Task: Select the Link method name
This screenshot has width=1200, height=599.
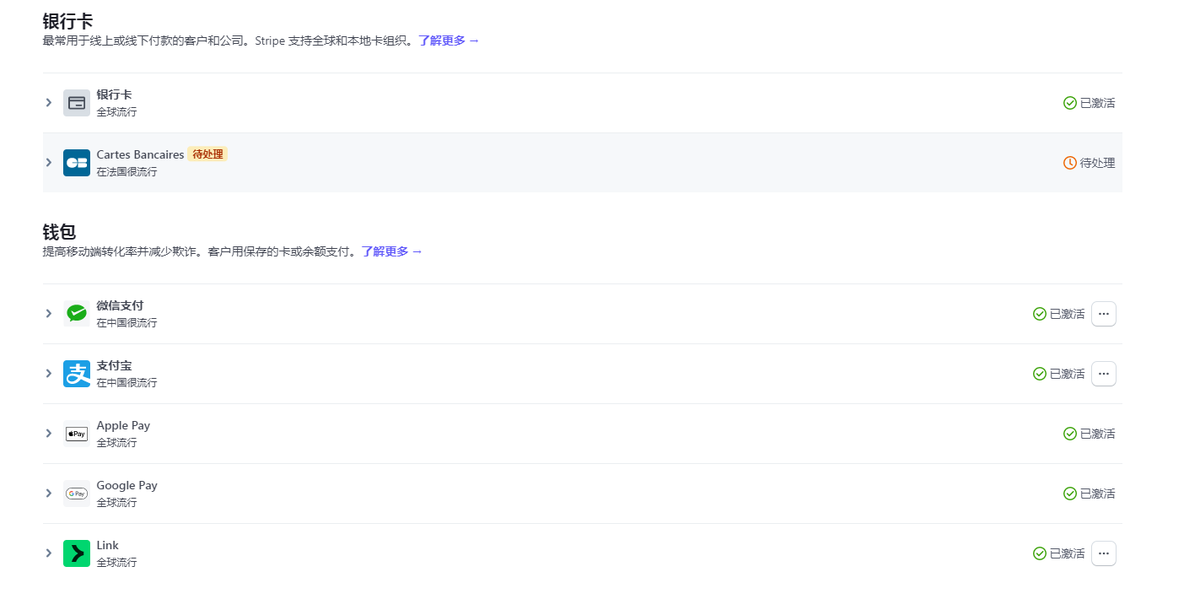Action: pos(107,546)
